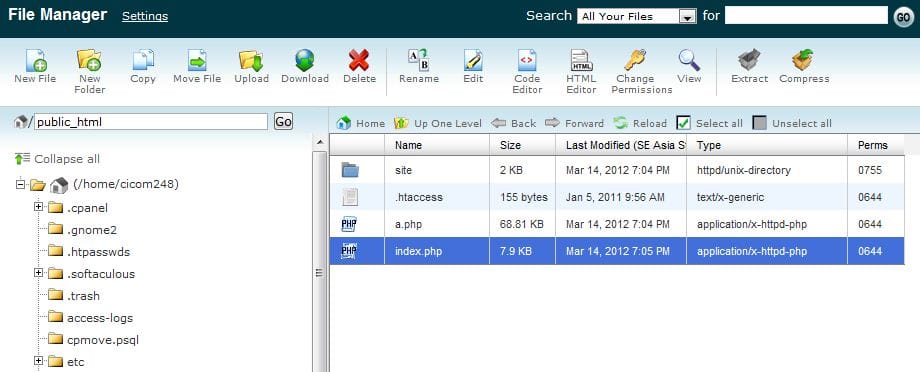Click the Extract archive icon
Screen dimensions: 920x372
[x=749, y=60]
